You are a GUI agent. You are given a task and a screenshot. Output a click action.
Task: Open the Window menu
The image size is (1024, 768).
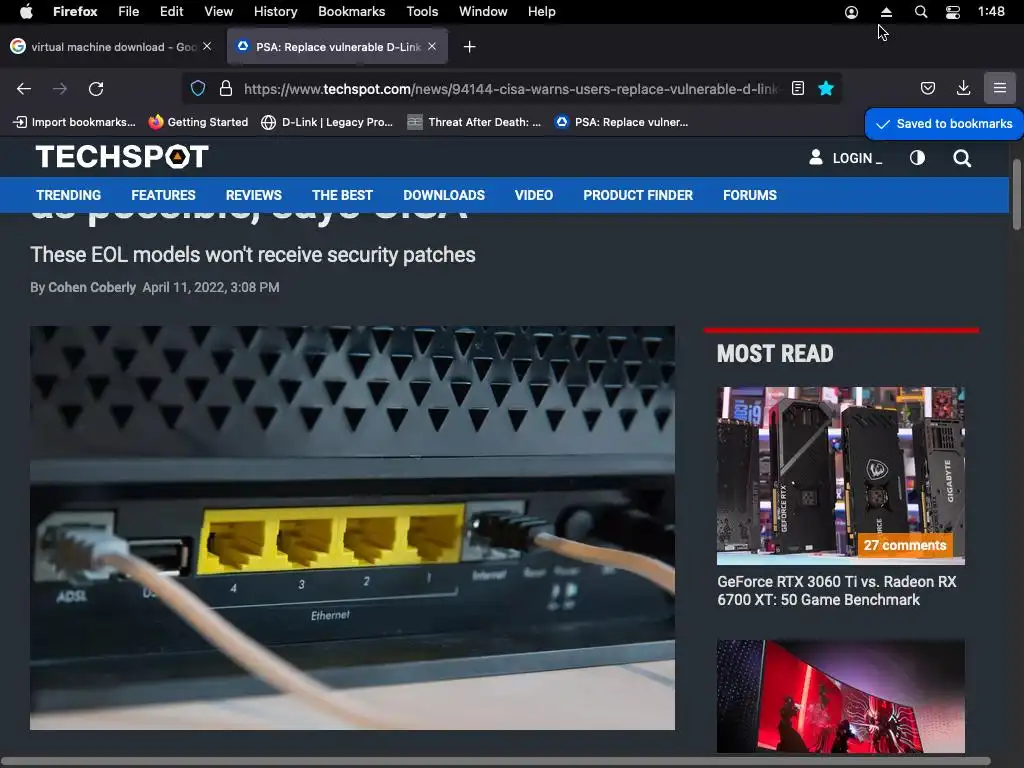483,12
